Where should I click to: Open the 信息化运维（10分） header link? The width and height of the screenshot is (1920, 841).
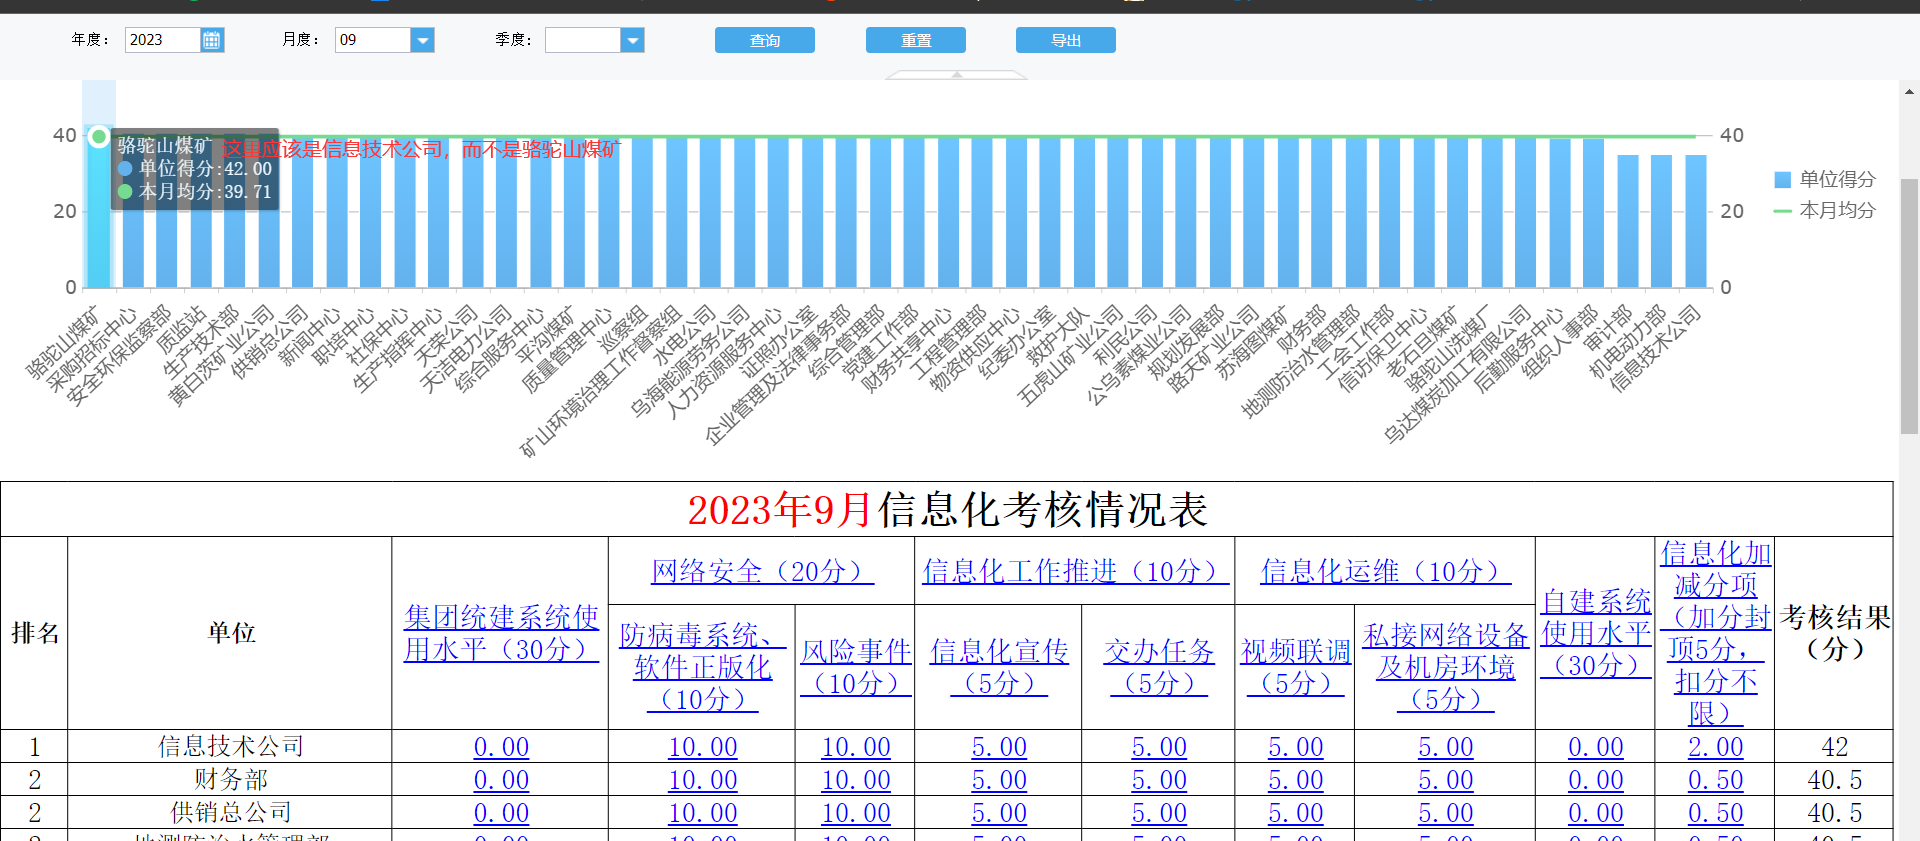pyautogui.click(x=1385, y=571)
